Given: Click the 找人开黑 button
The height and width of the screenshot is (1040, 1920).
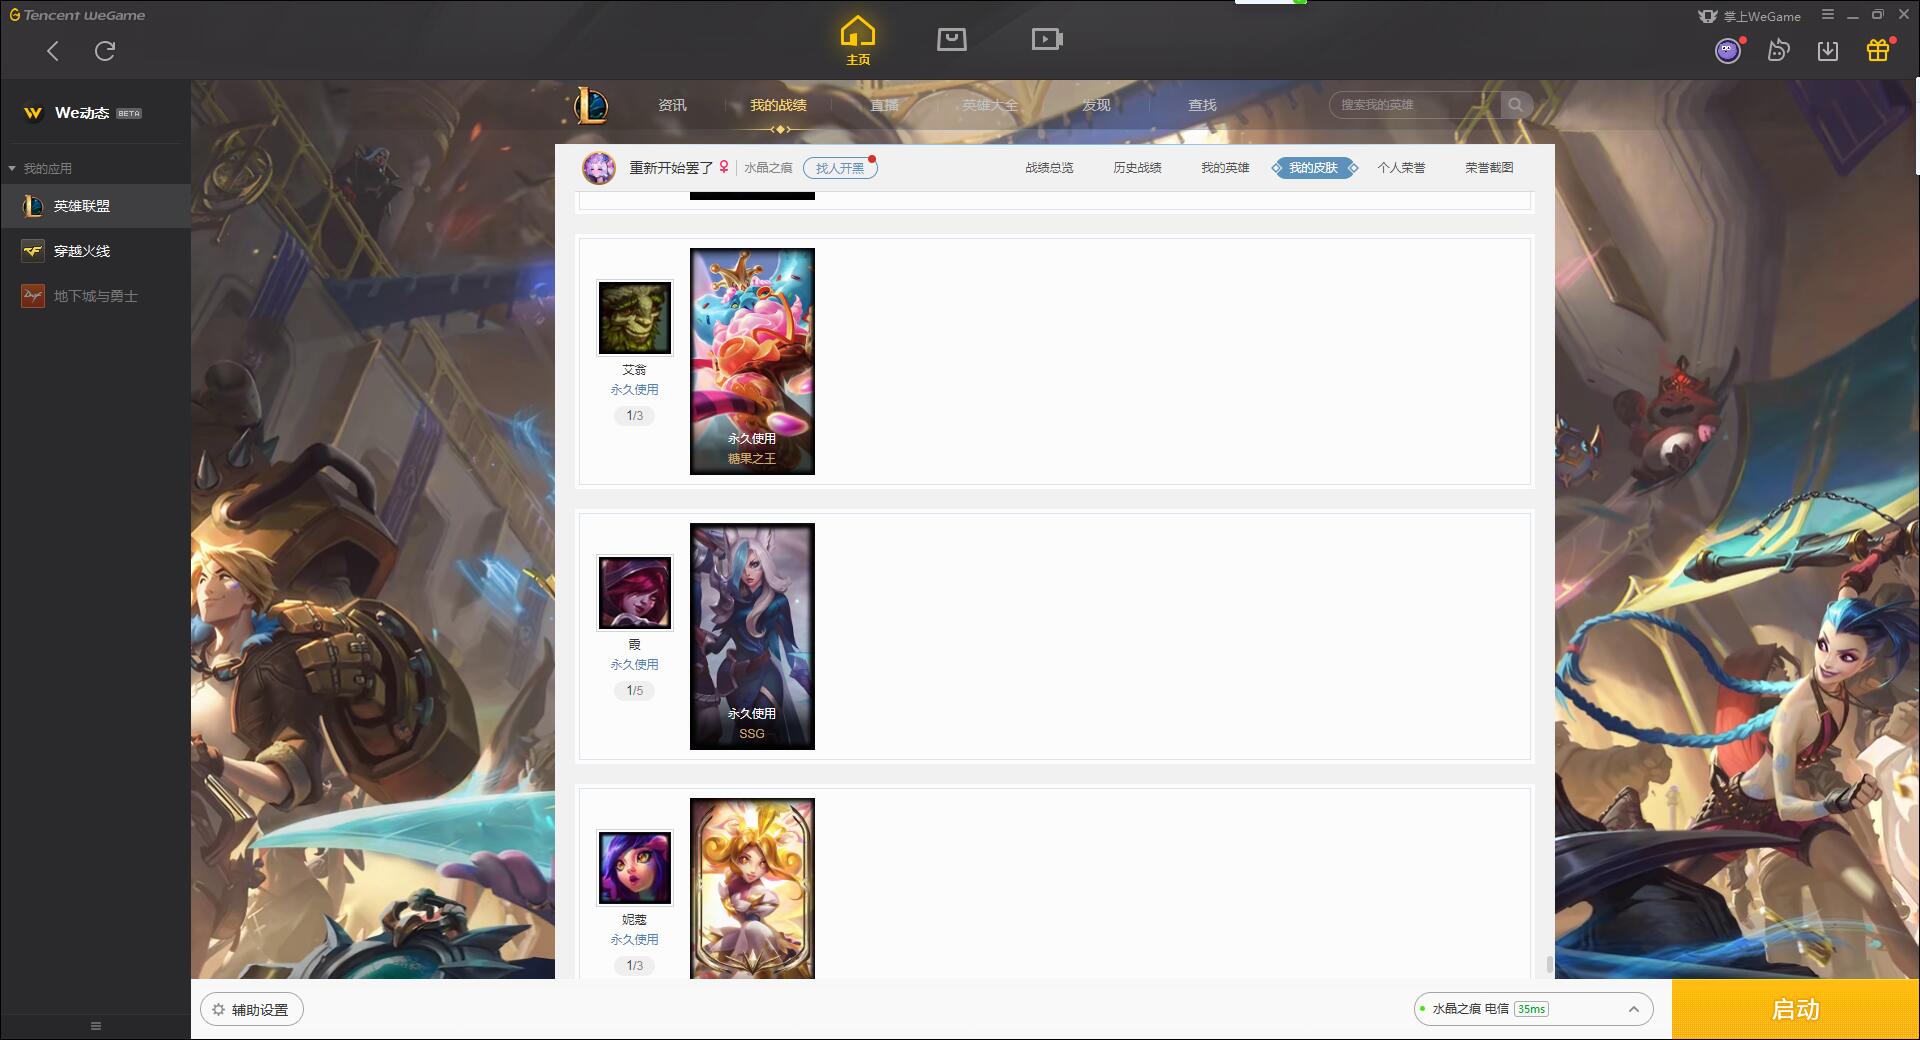Looking at the screenshot, I should tap(840, 168).
